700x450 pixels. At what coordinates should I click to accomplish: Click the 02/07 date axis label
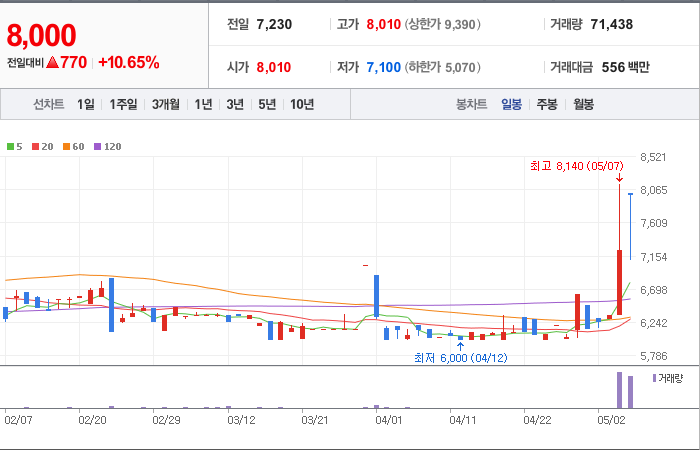click(x=18, y=420)
